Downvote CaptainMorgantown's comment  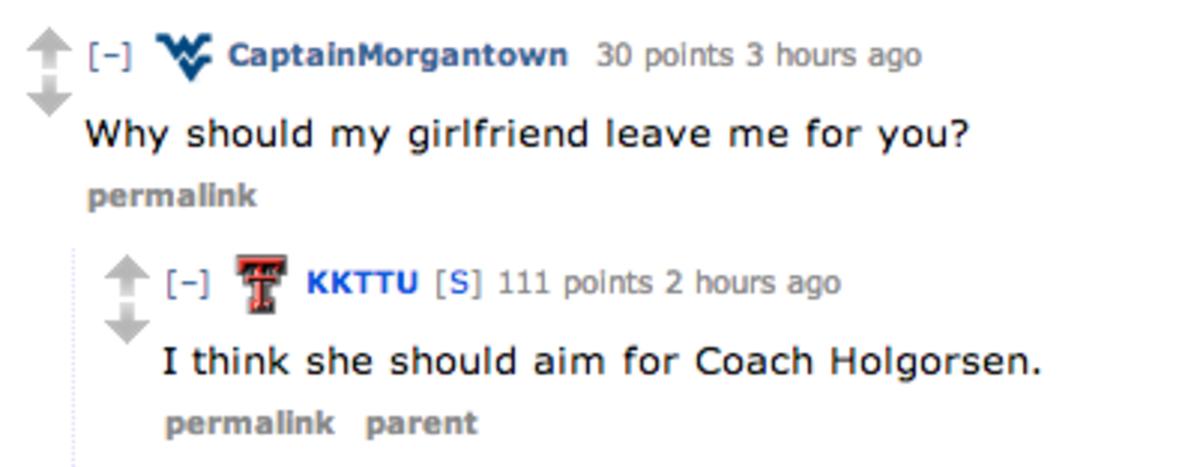pos(47,98)
